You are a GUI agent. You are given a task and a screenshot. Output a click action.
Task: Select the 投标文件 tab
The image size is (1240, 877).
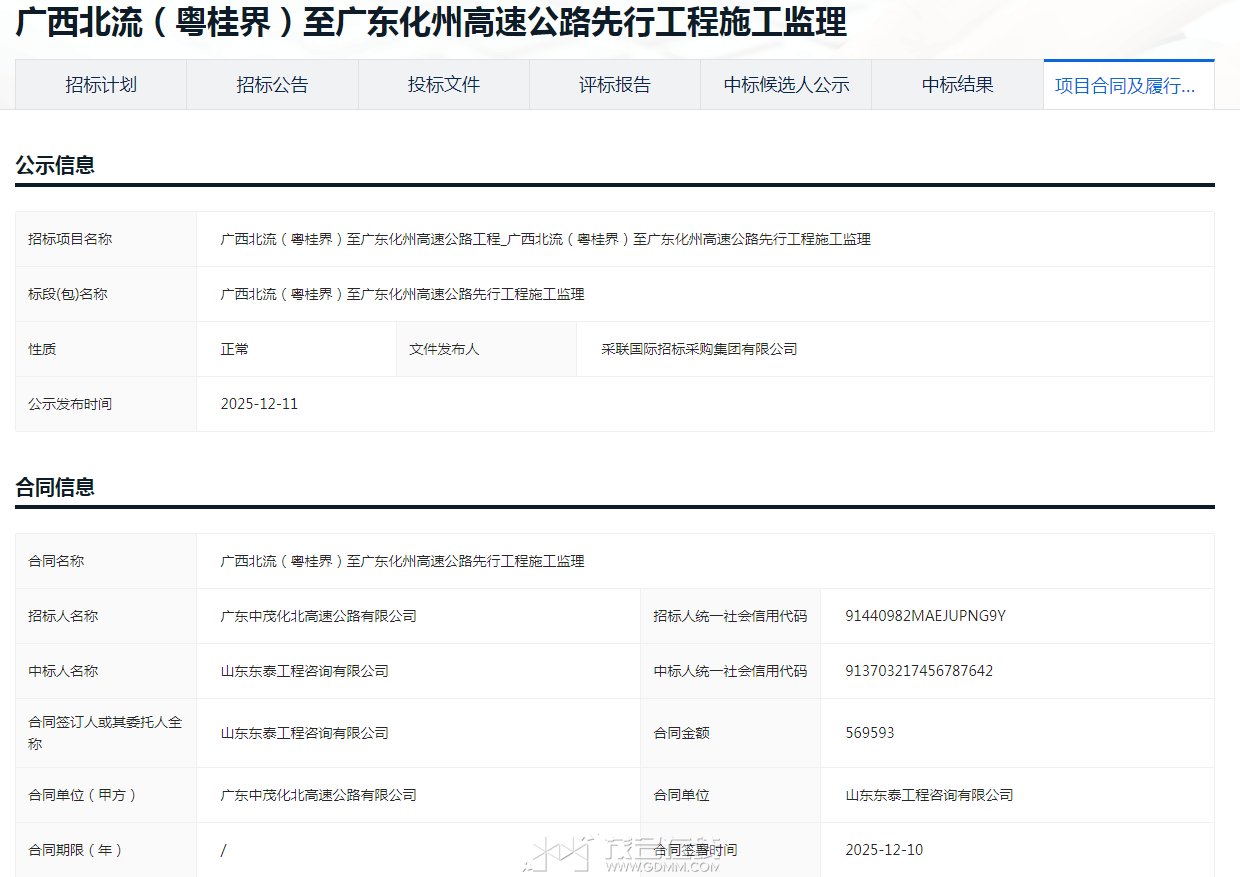444,85
